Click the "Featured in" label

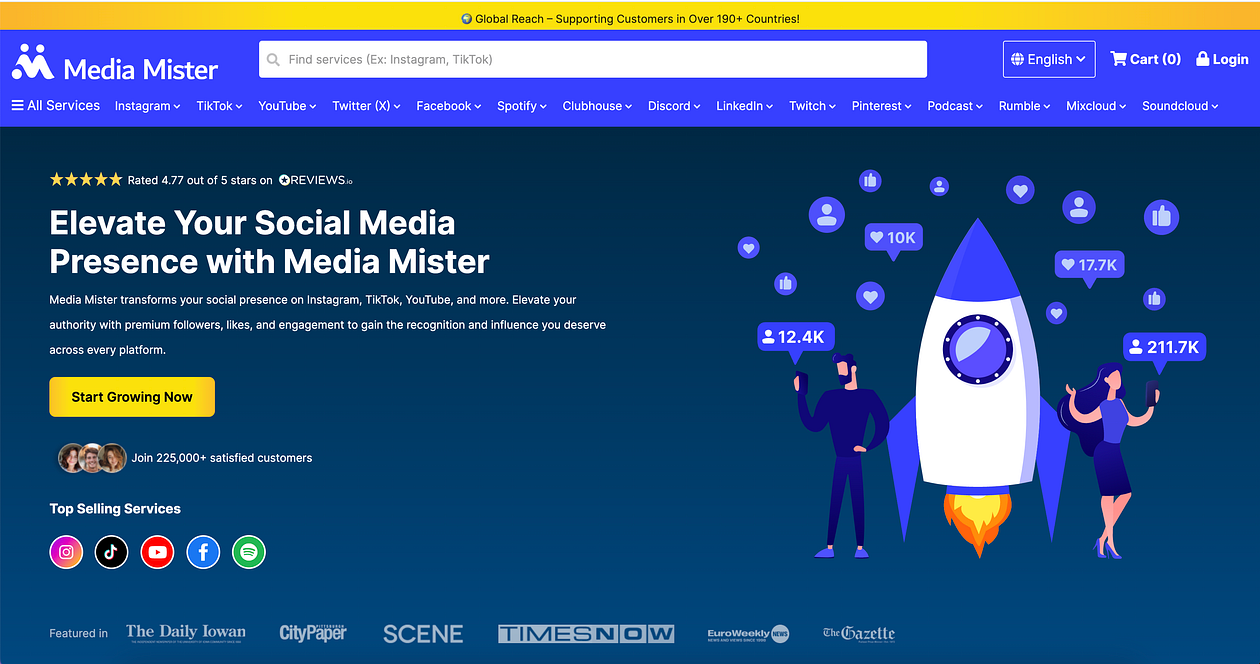tap(79, 633)
